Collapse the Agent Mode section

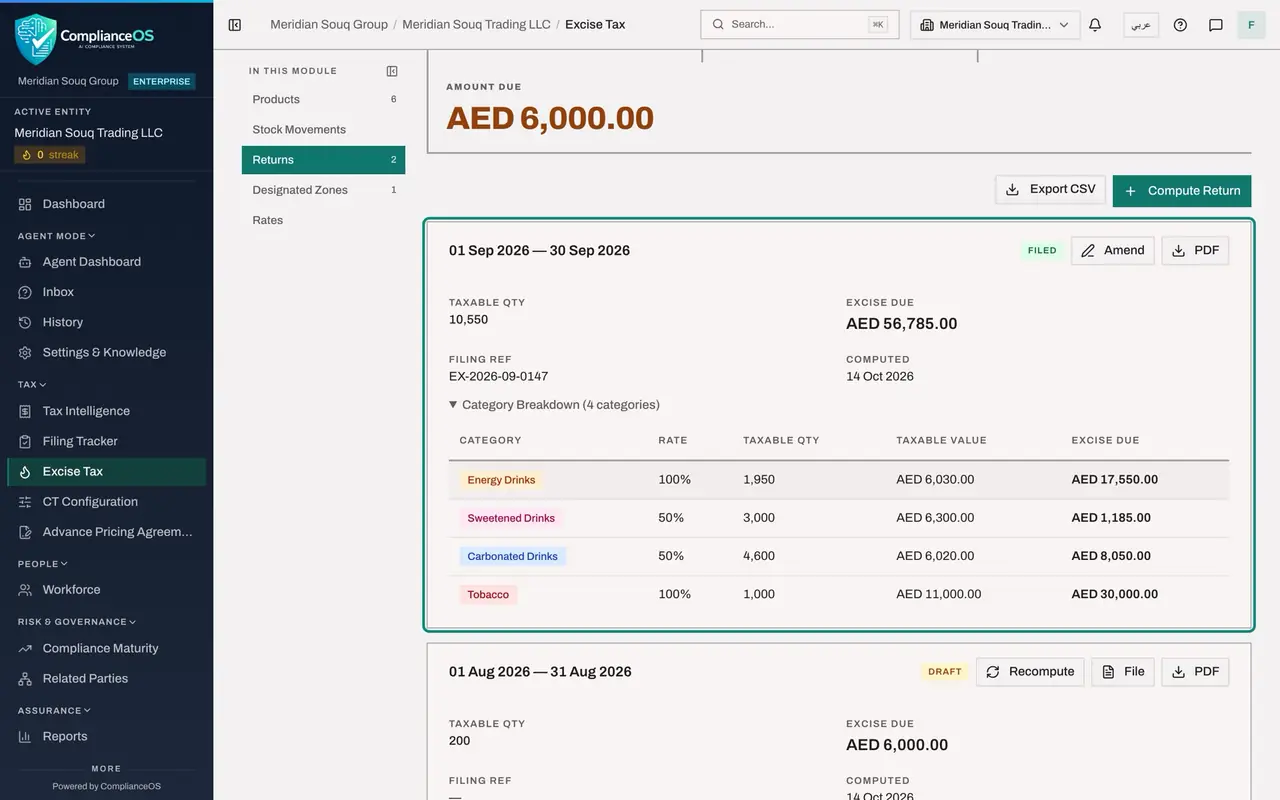coord(56,236)
